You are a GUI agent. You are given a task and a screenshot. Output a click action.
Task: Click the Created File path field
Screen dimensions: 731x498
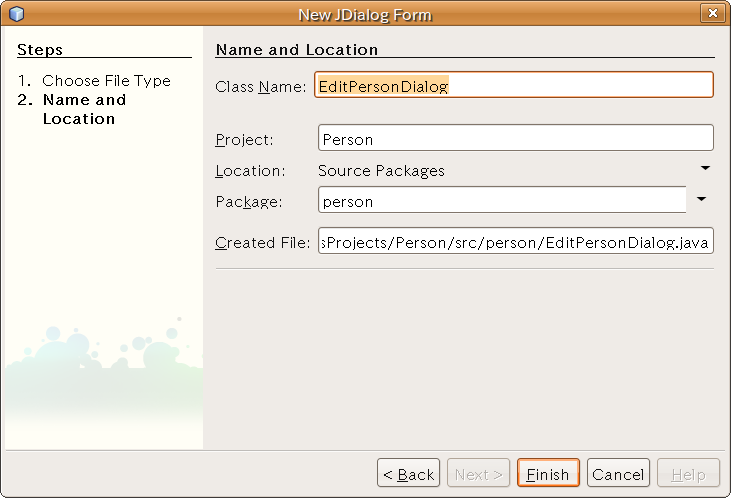[514, 243]
